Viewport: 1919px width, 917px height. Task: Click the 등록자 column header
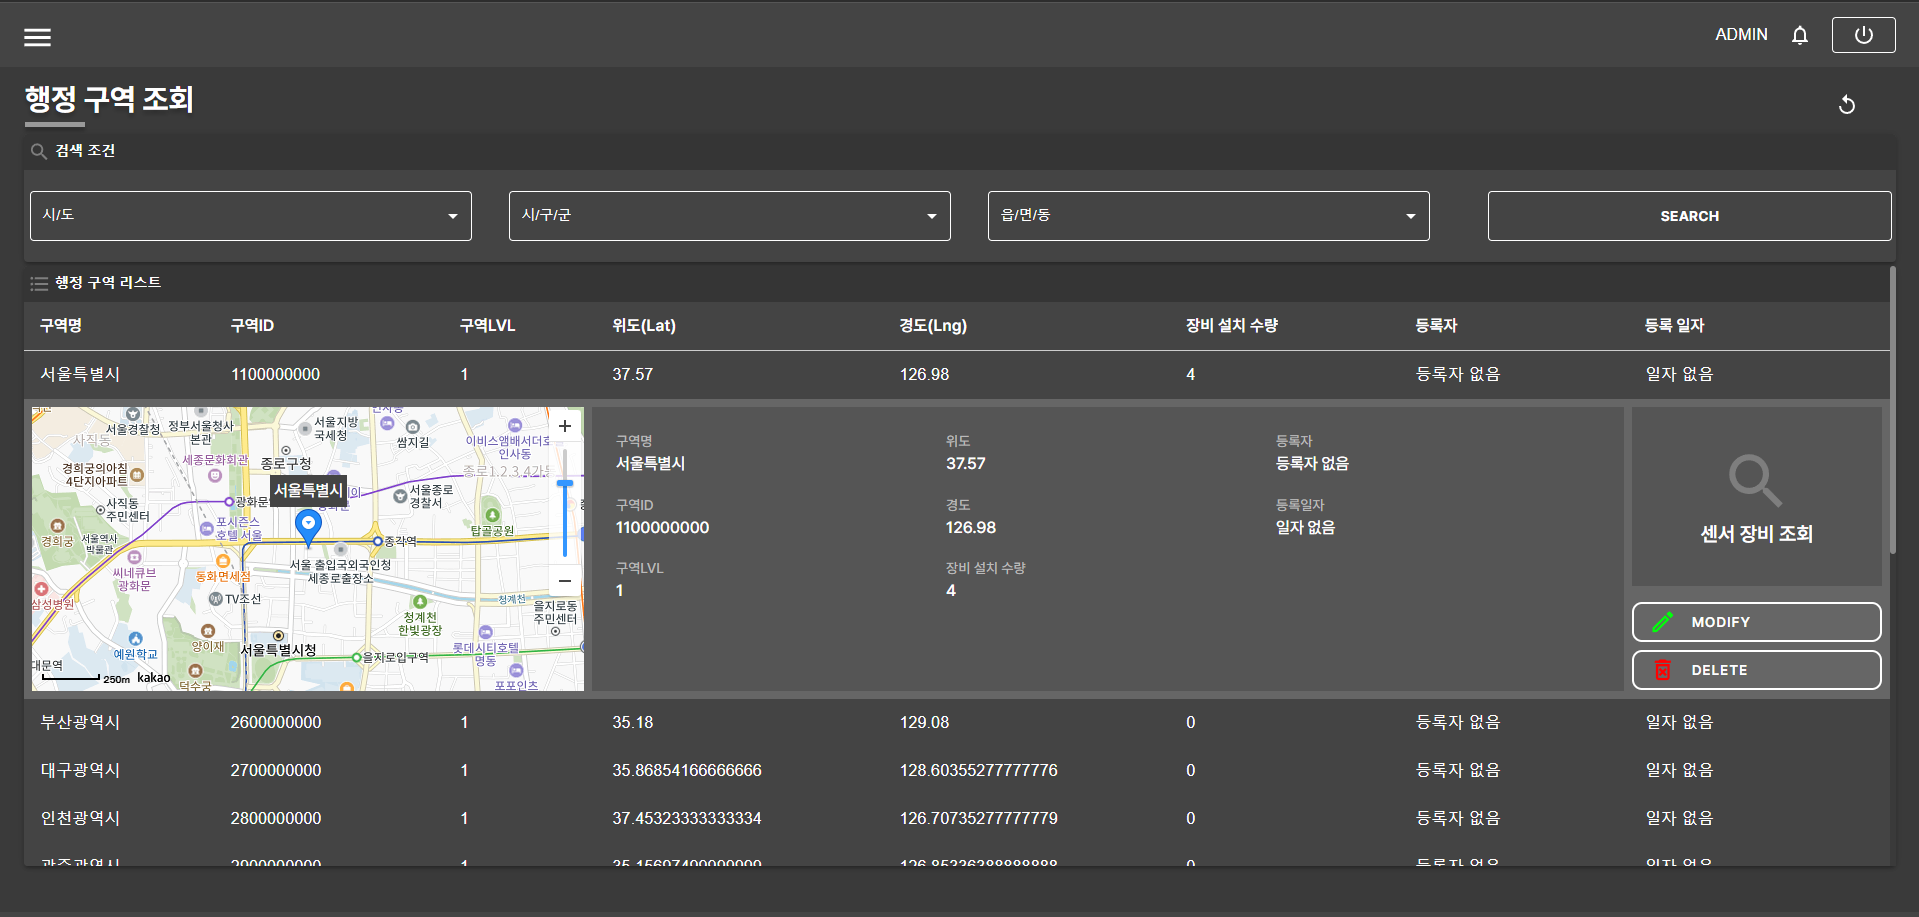coord(1436,326)
